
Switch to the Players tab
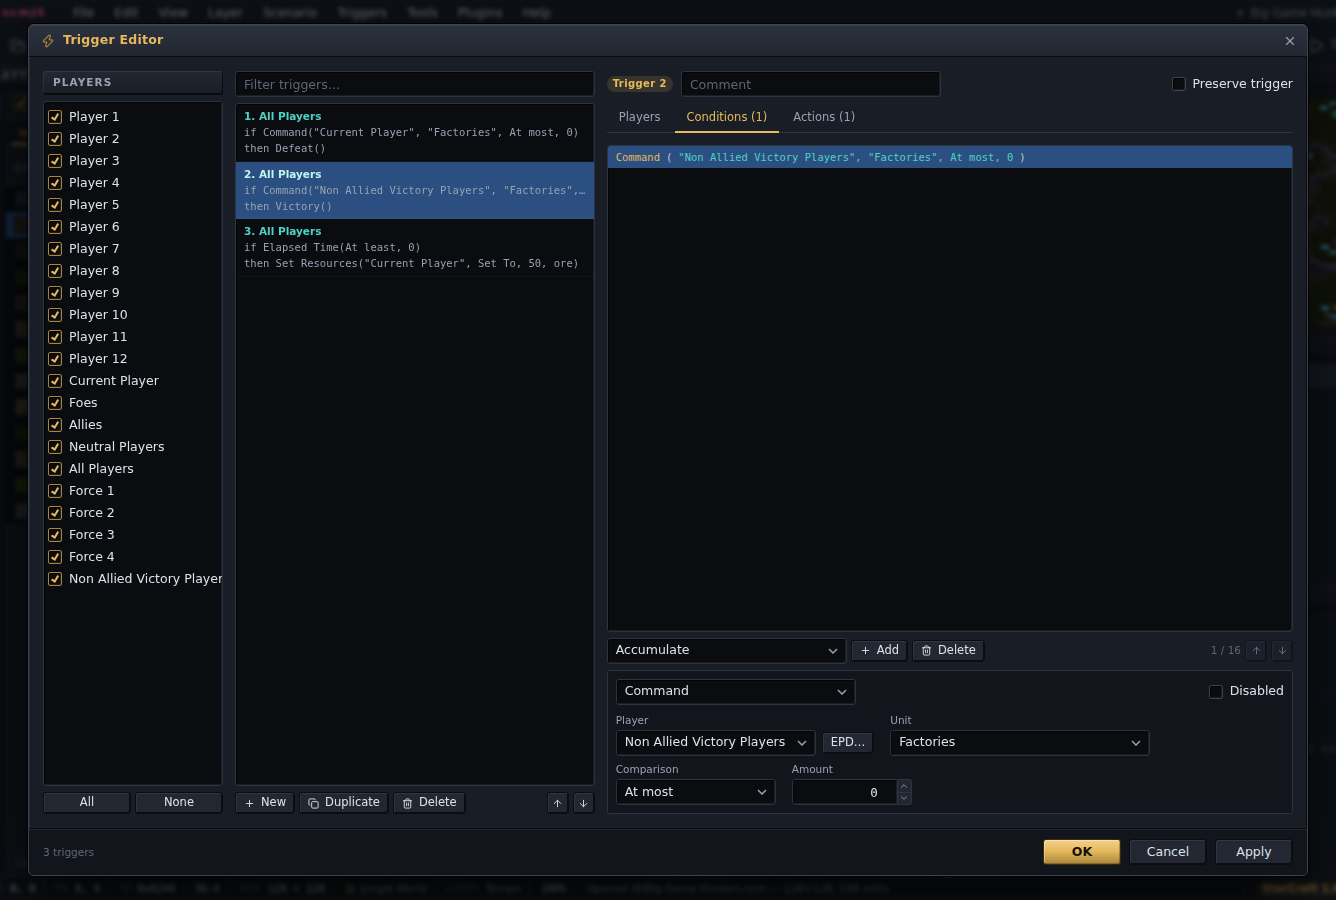coord(639,117)
